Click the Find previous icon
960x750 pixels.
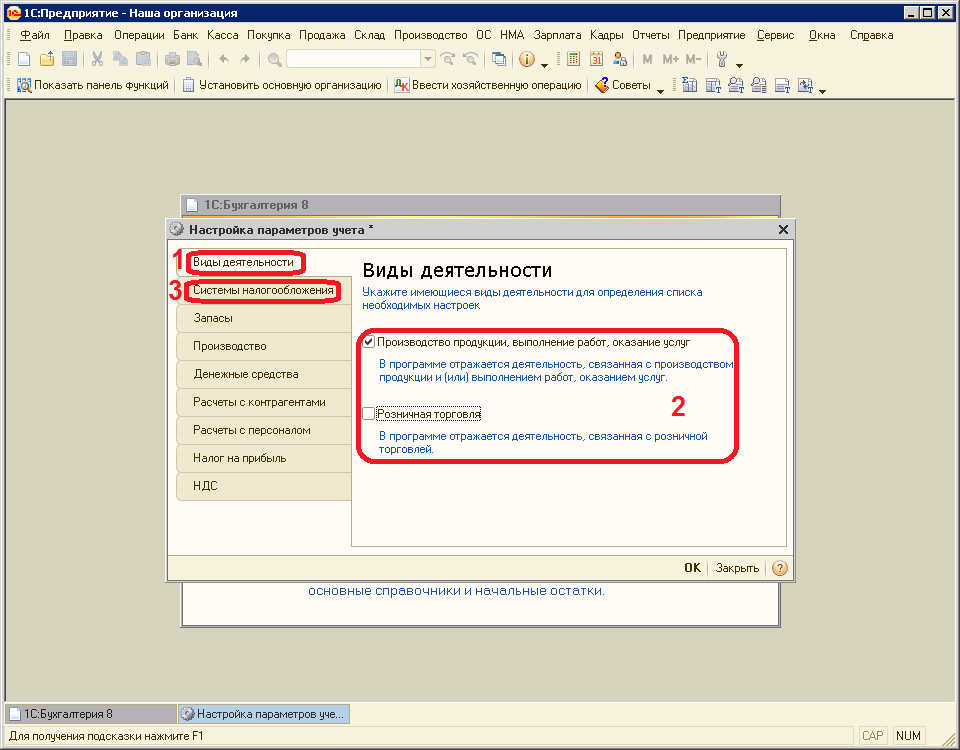click(470, 59)
